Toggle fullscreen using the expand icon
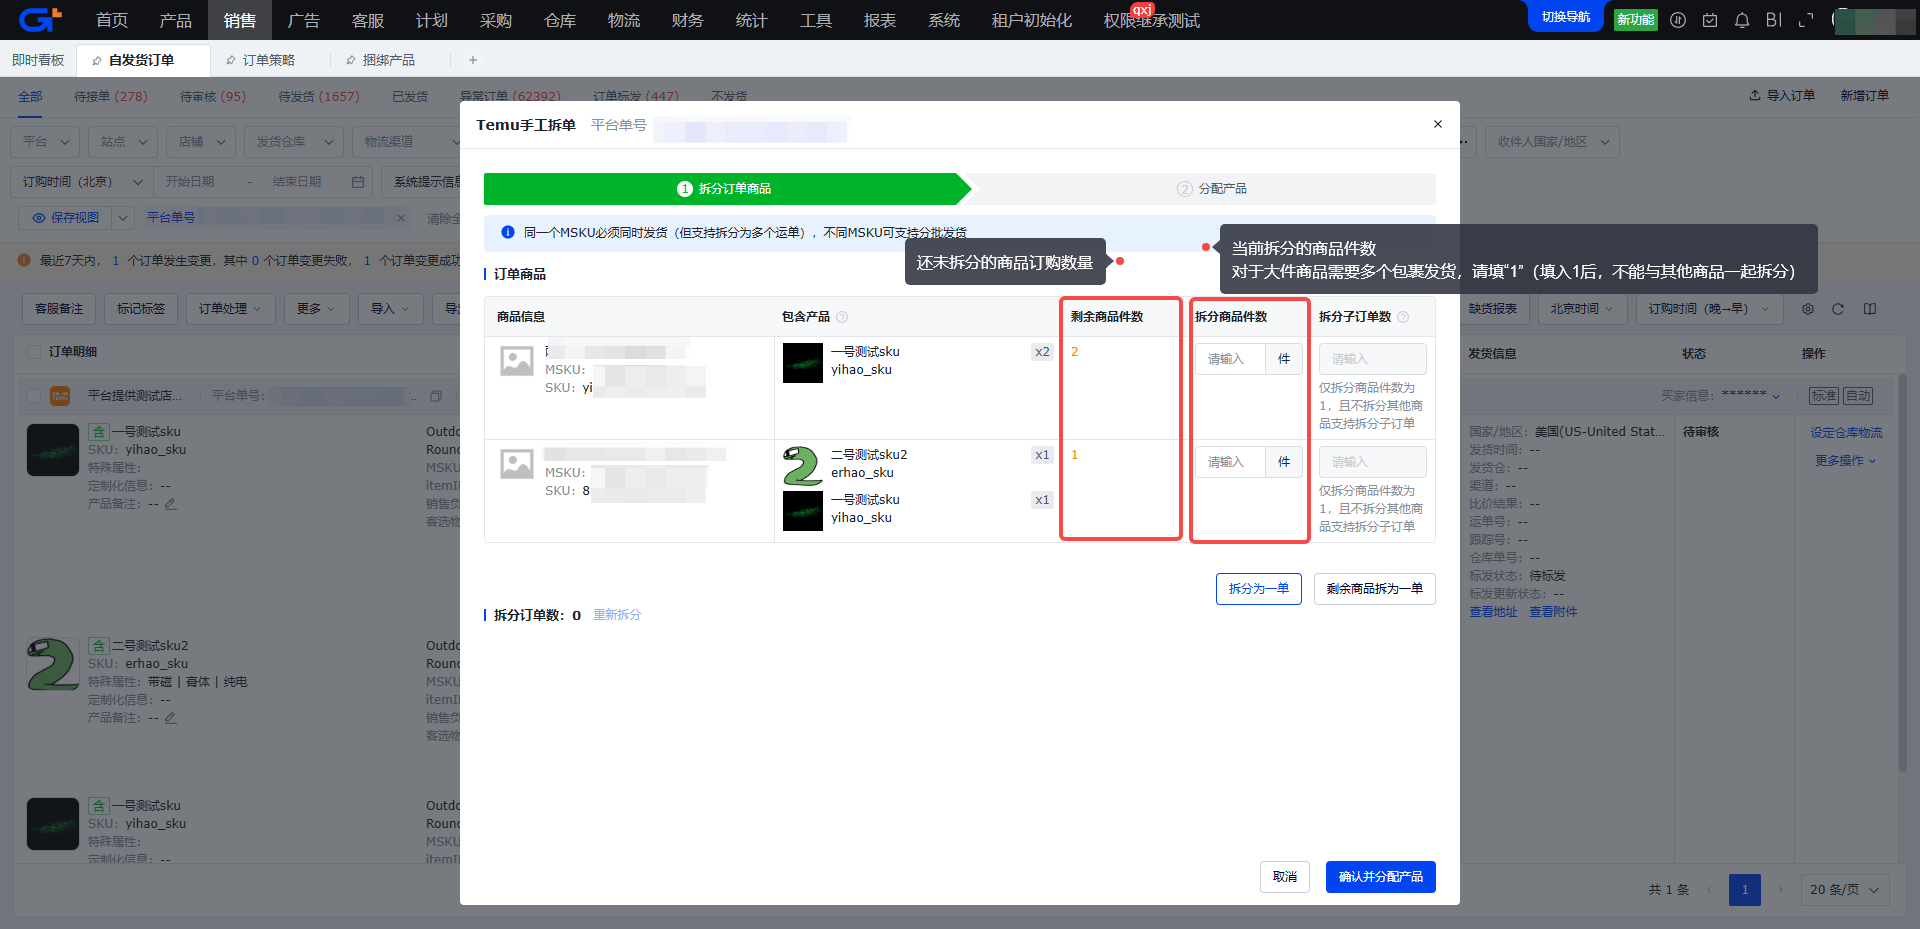The width and height of the screenshot is (1920, 929). (1806, 20)
